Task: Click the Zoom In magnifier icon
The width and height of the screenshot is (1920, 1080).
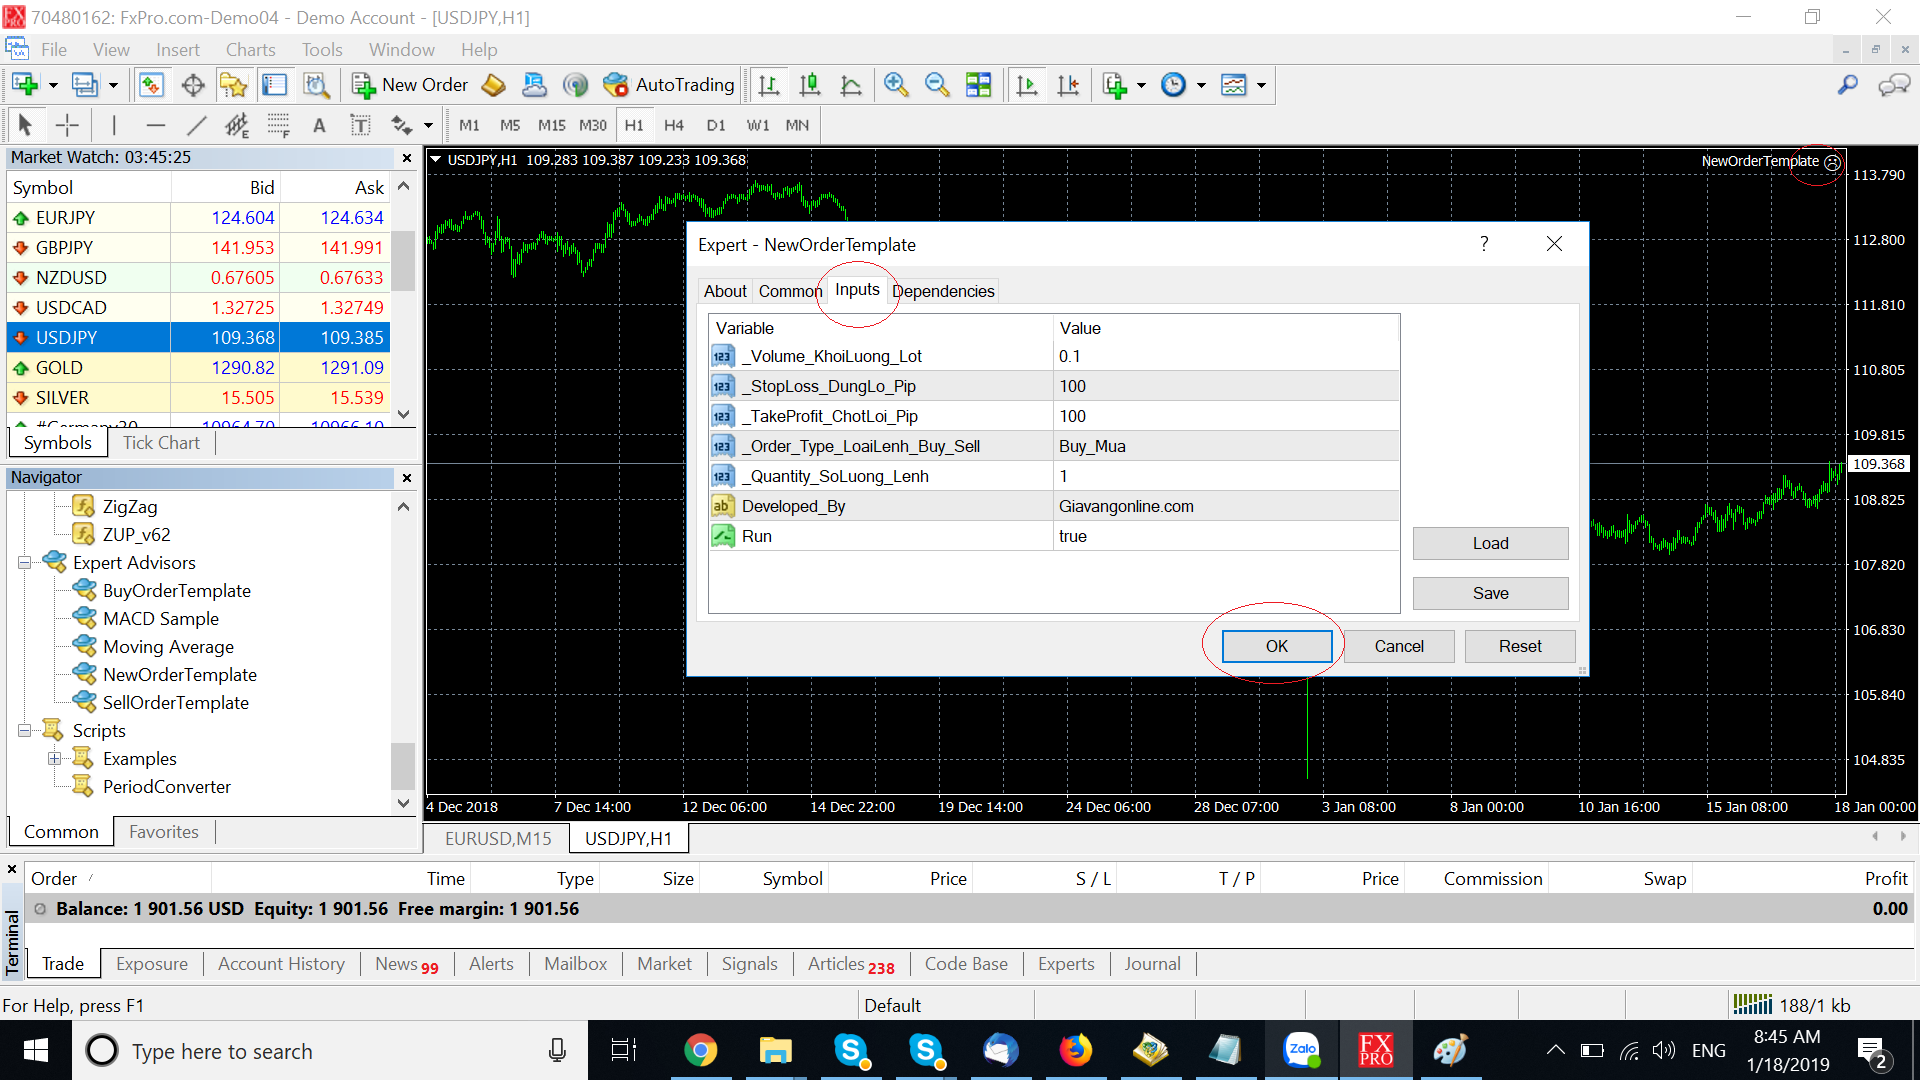Action: [x=896, y=85]
